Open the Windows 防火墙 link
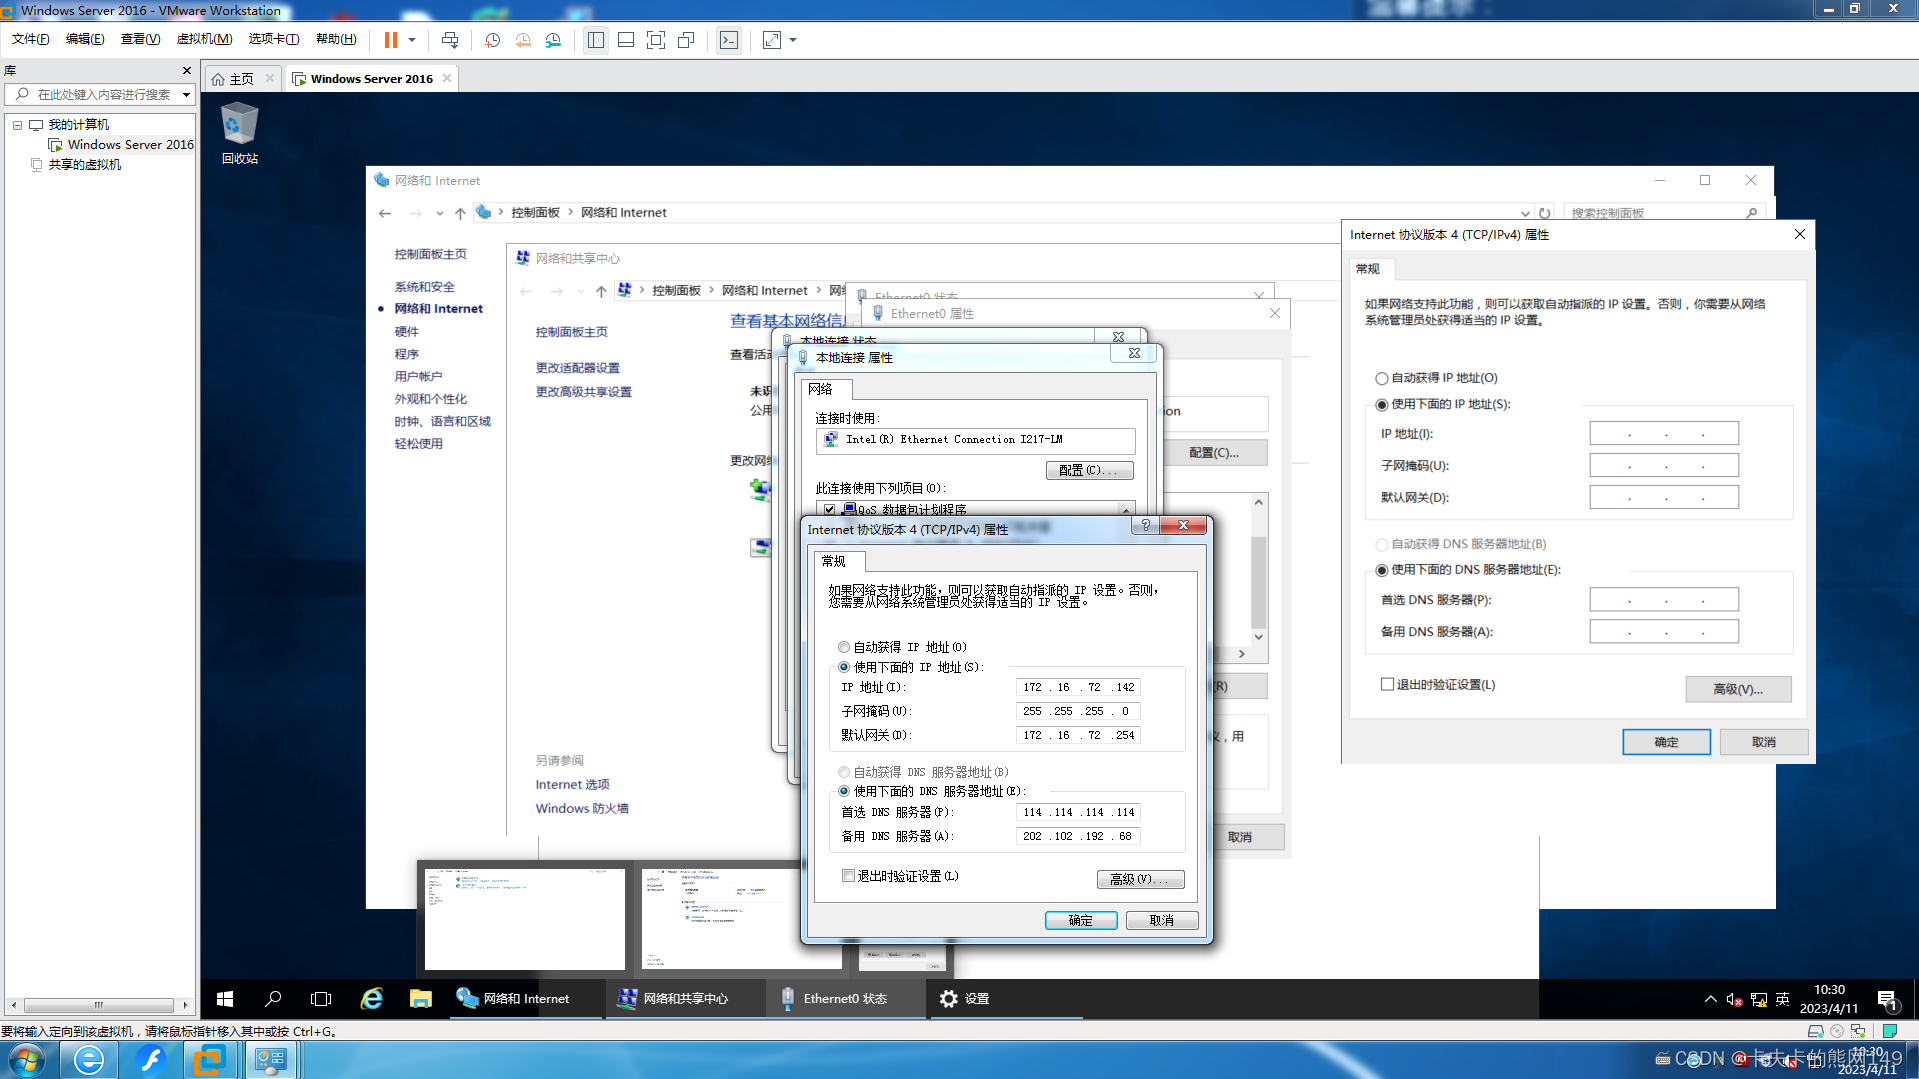 tap(582, 809)
